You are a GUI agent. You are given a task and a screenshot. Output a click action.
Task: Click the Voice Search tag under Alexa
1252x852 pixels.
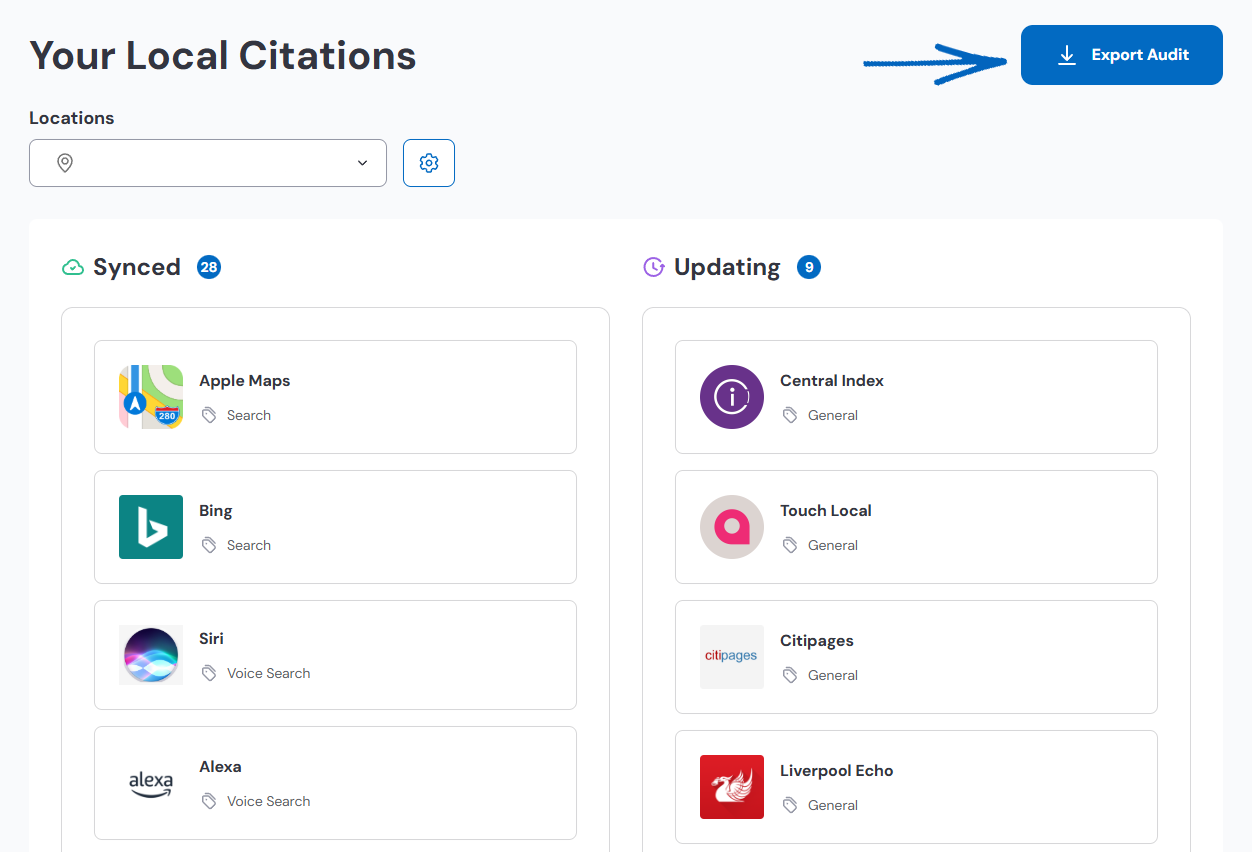coord(269,801)
